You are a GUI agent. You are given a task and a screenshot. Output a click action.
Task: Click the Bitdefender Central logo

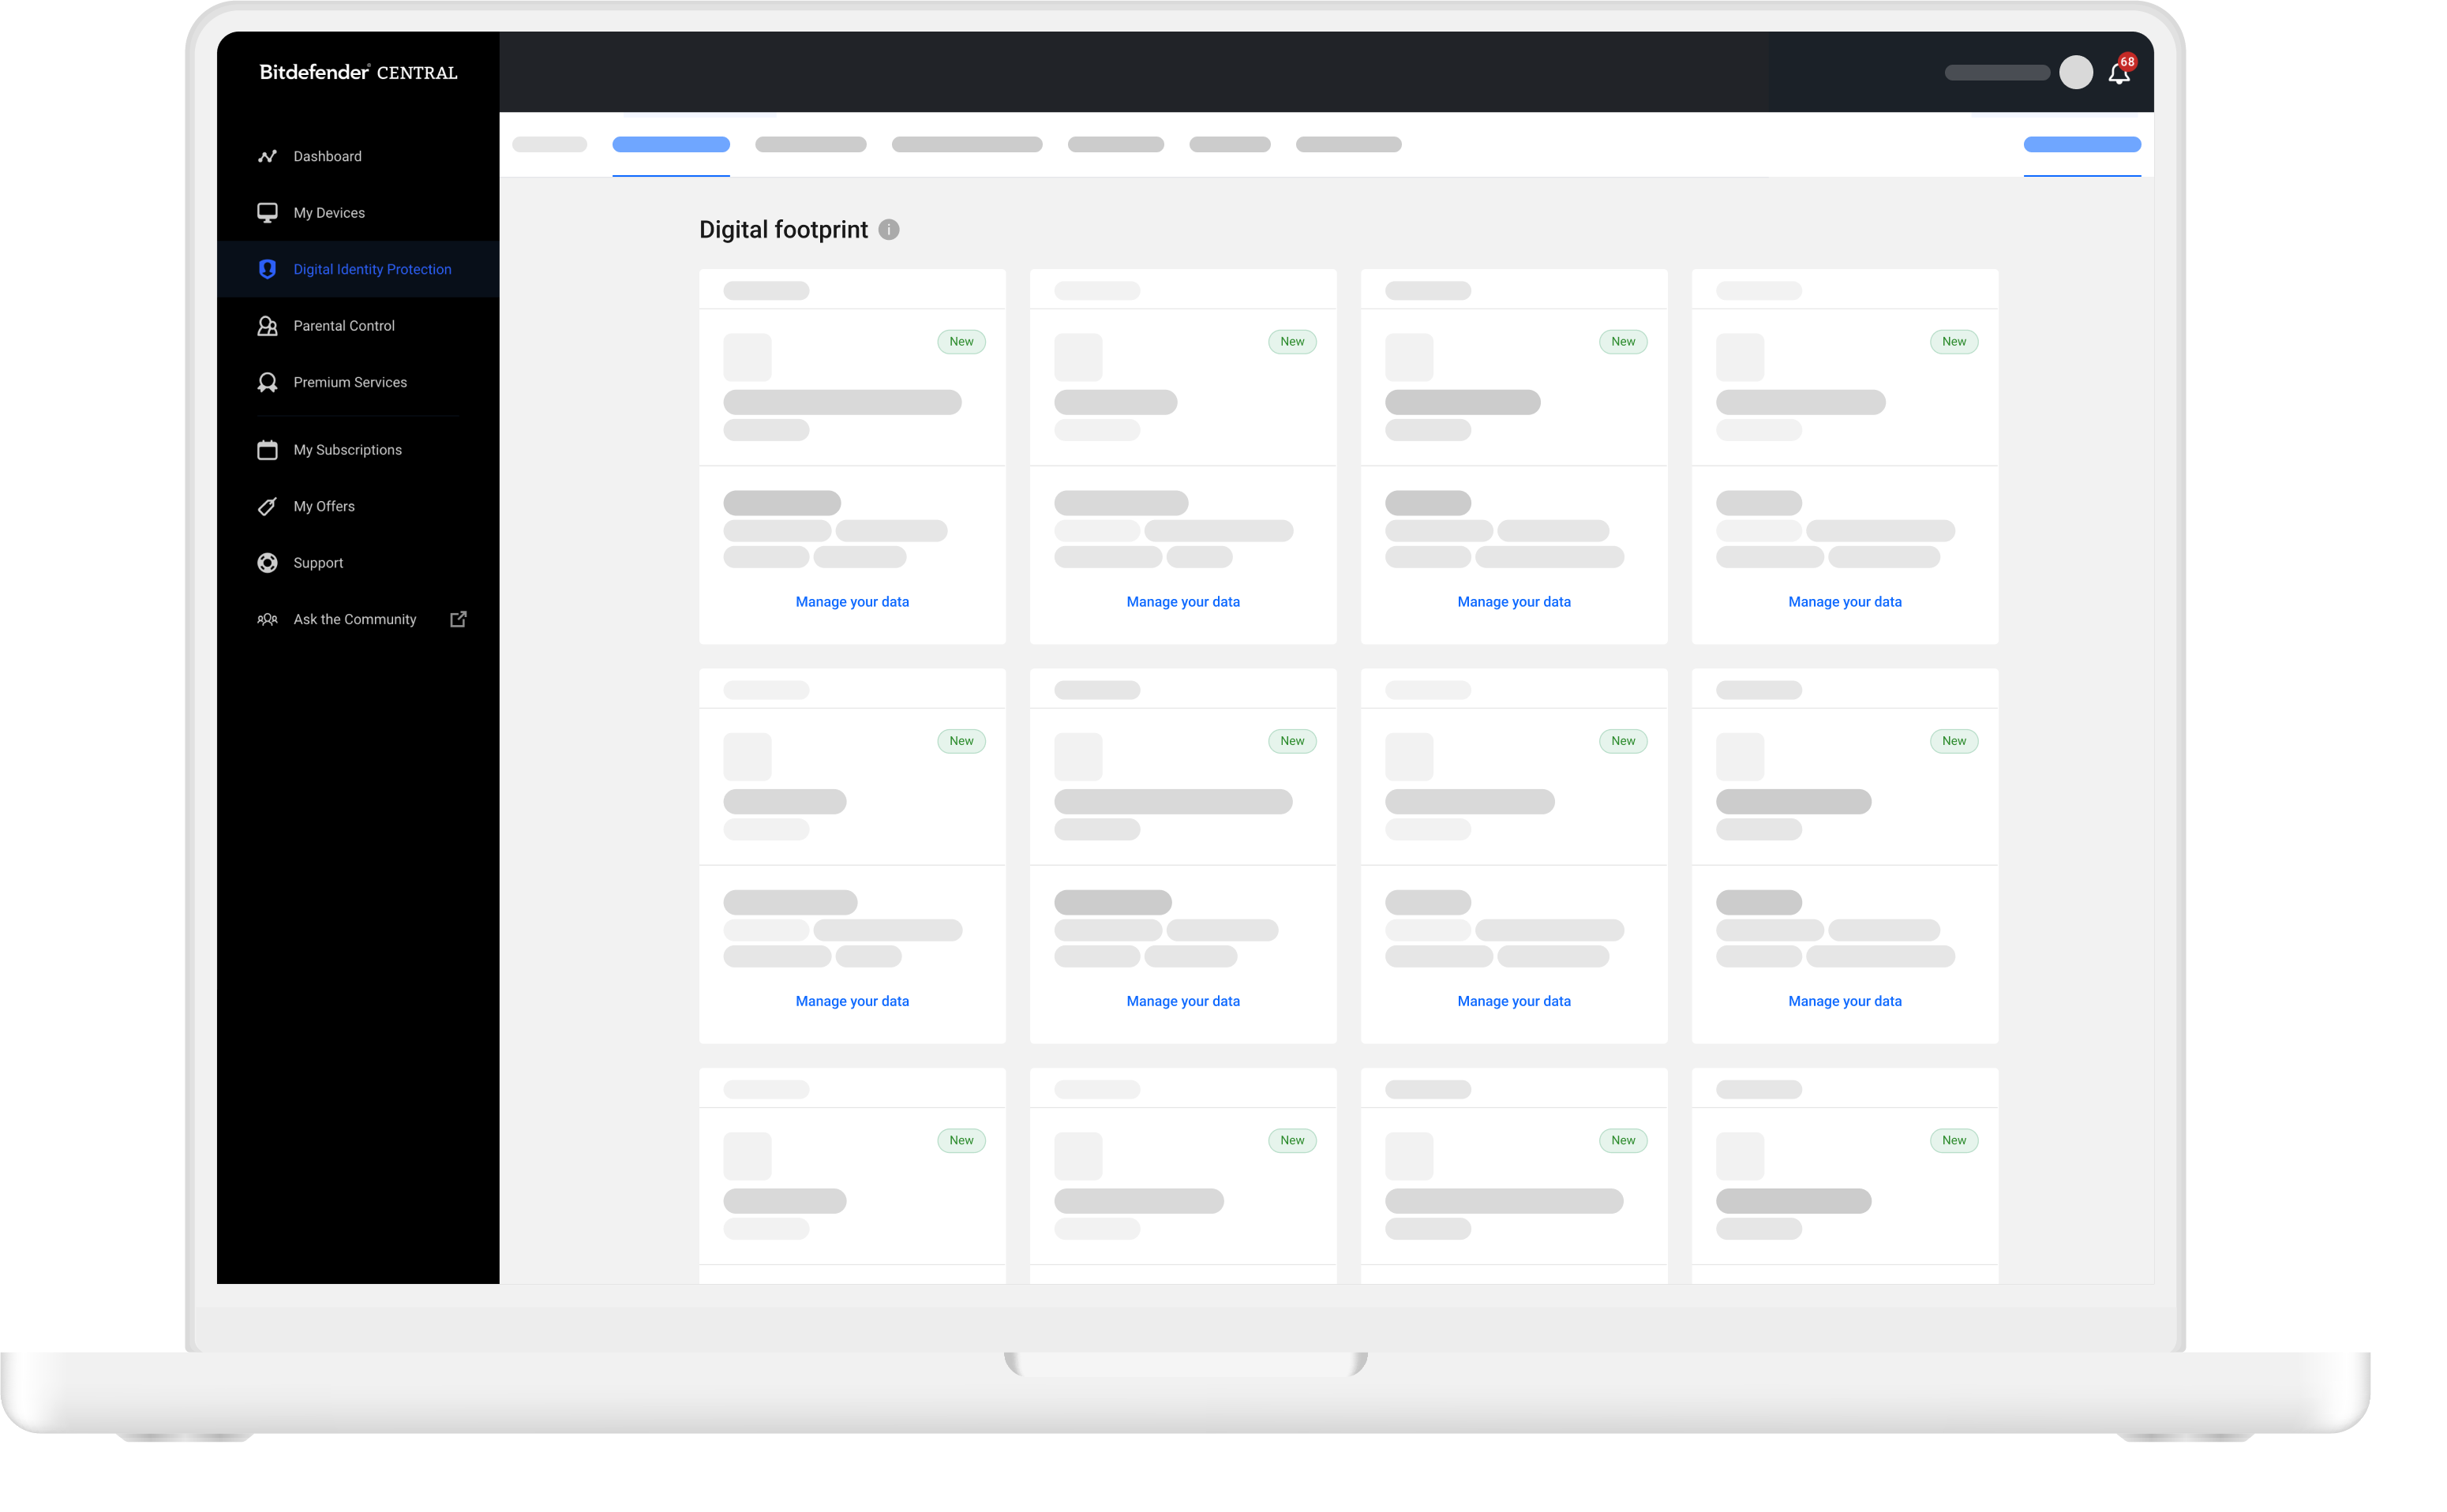[358, 72]
